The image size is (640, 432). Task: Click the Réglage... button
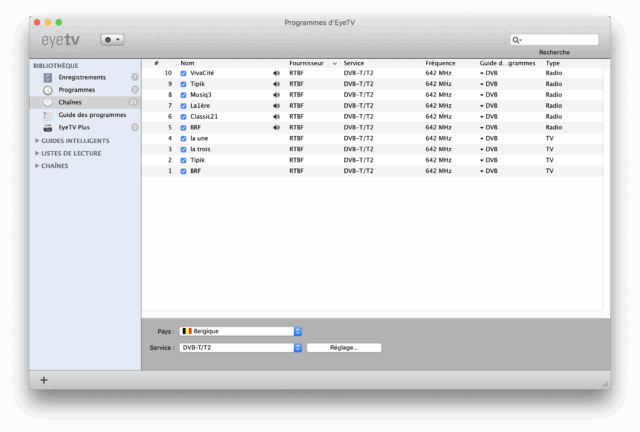pyautogui.click(x=345, y=348)
